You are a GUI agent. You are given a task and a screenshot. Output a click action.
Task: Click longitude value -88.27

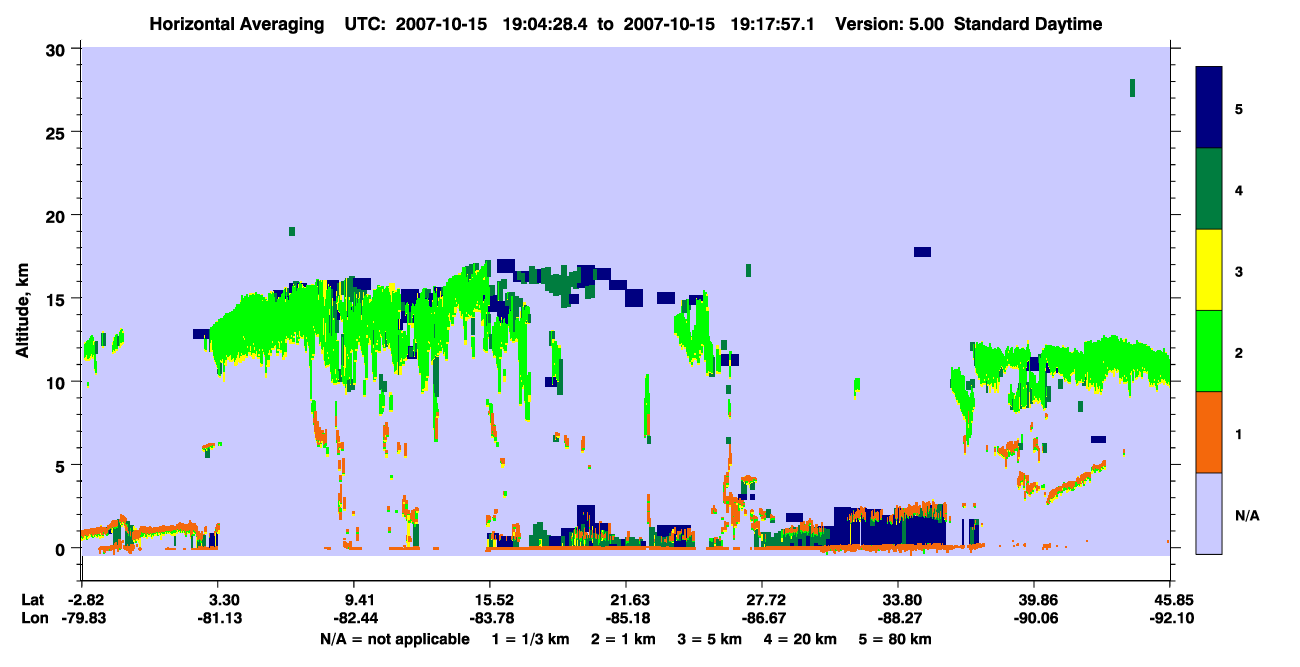pos(898,618)
